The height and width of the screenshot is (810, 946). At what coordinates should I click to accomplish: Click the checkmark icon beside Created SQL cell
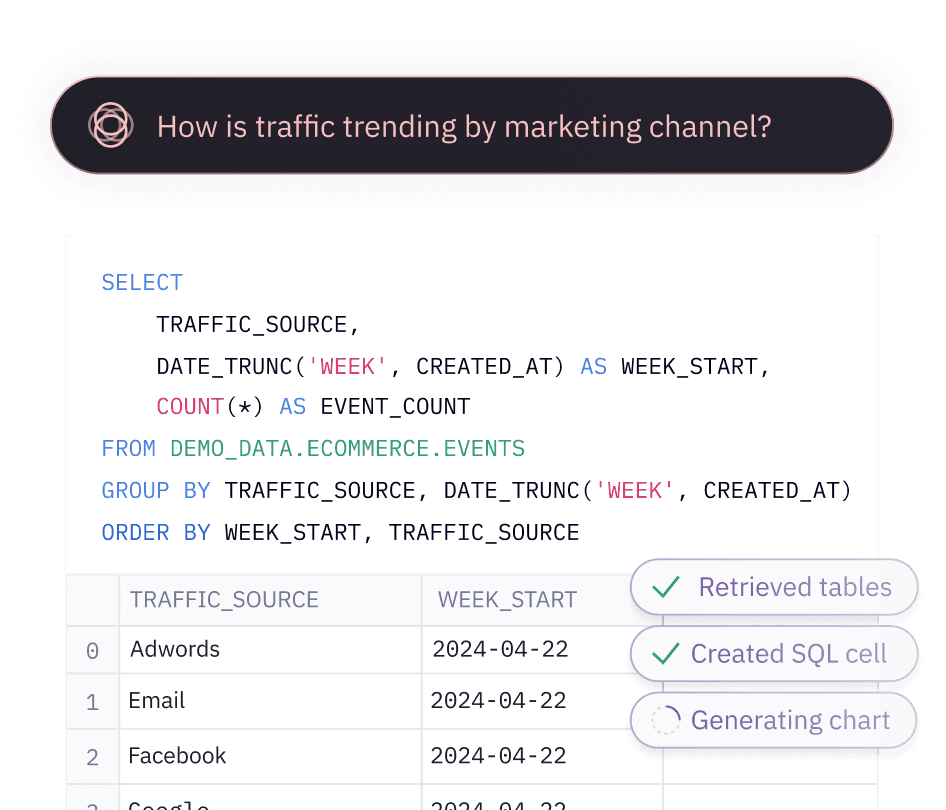tap(665, 654)
